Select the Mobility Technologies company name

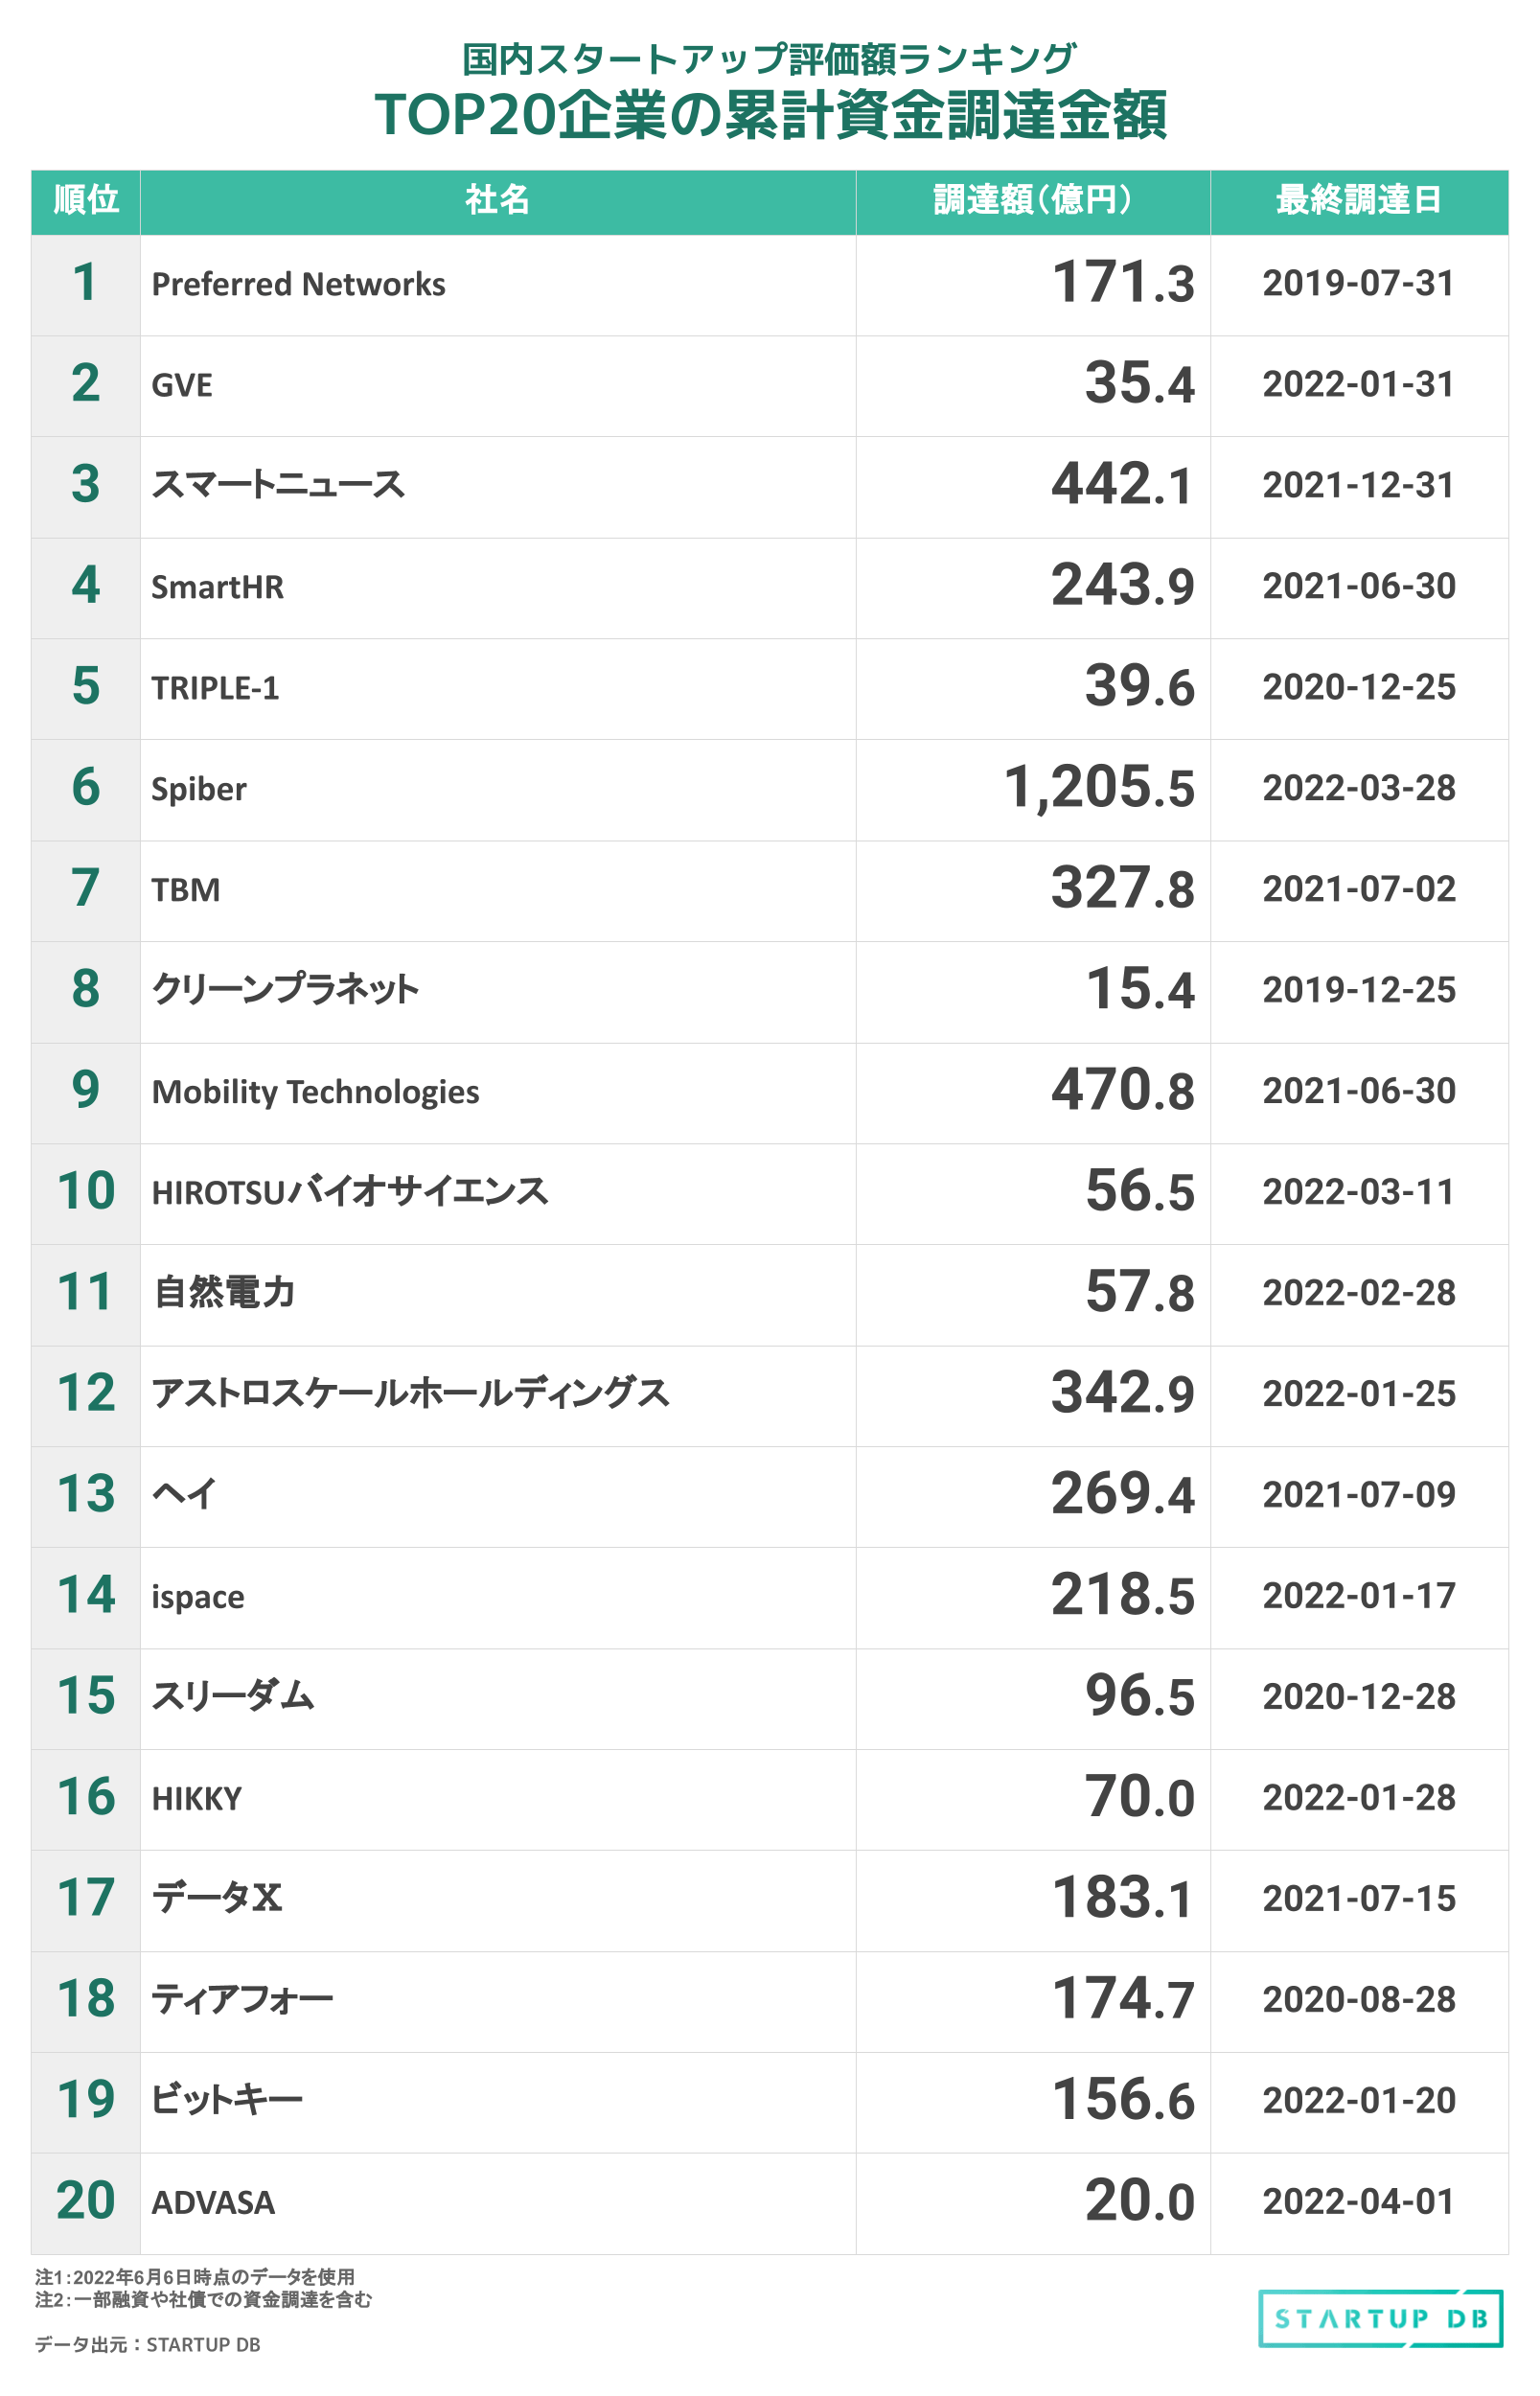coord(315,1092)
